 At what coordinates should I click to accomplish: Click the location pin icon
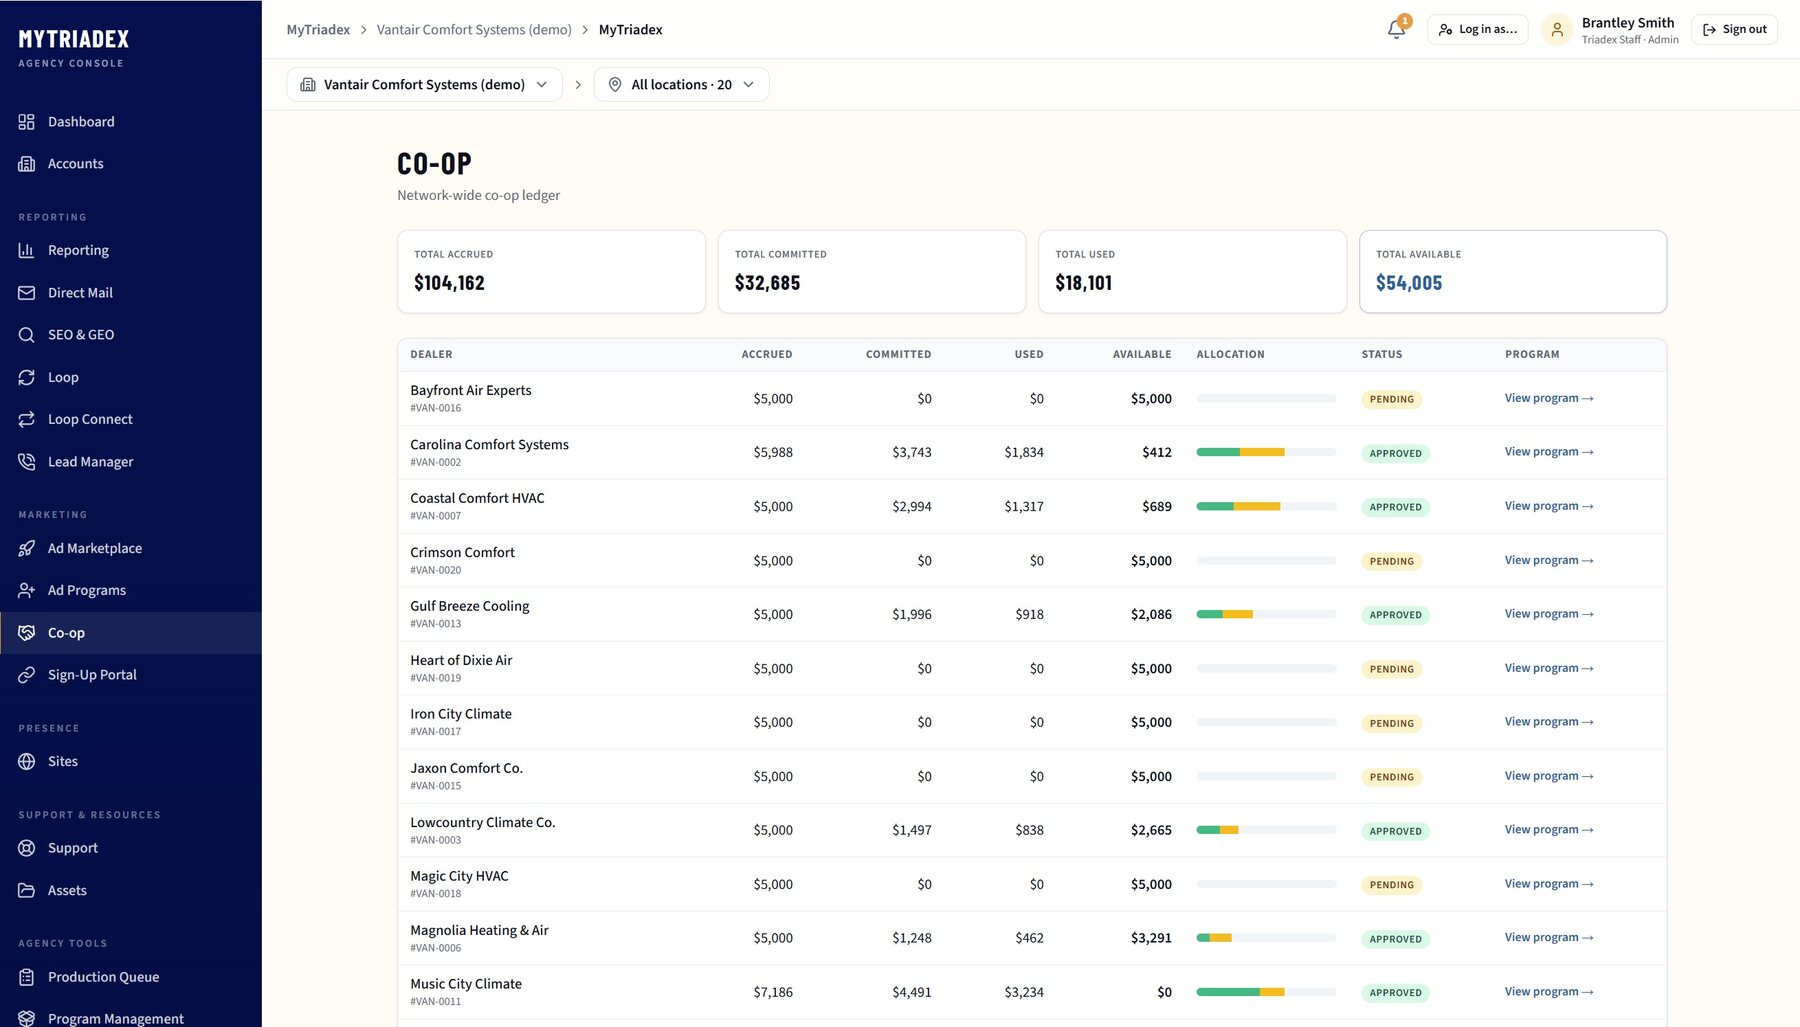[615, 85]
